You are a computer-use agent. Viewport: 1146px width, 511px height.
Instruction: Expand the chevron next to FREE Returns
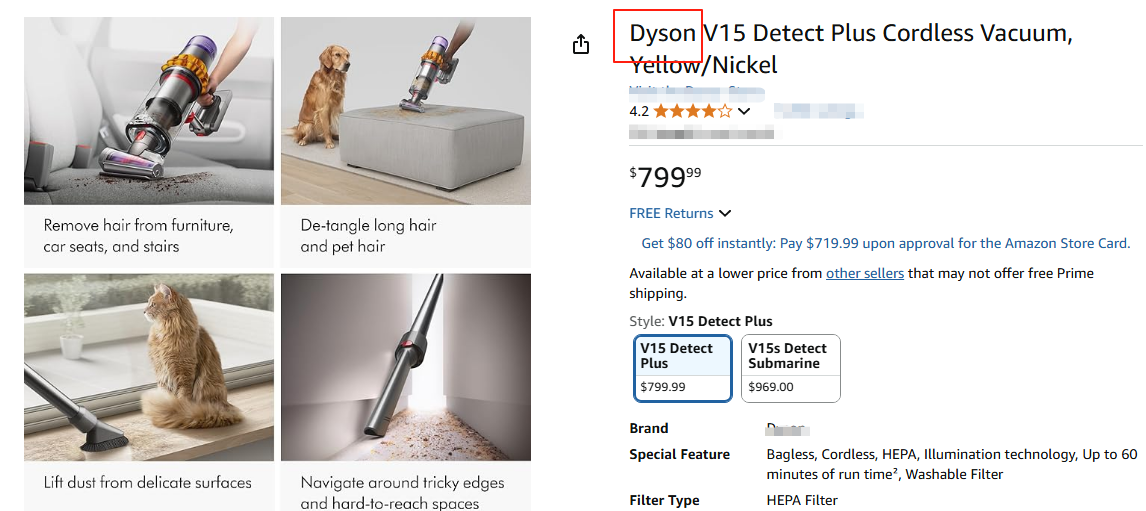[x=725, y=213]
